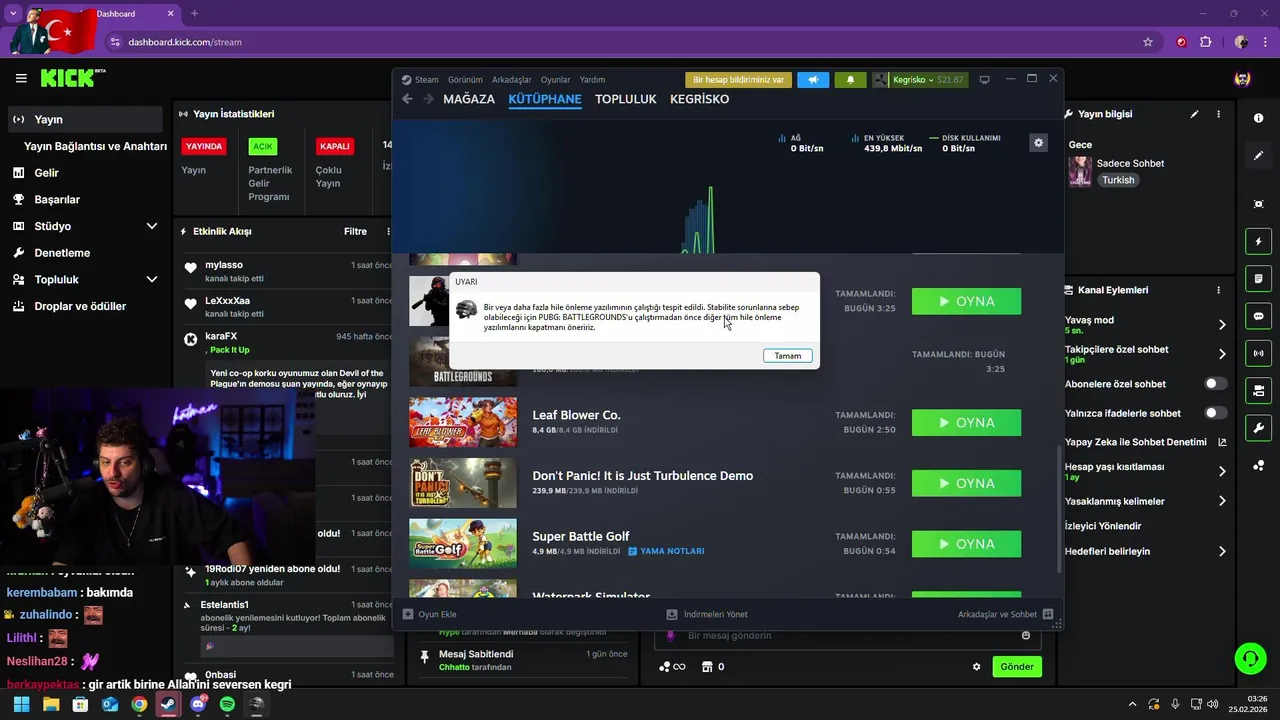Click the lightning bolt icon in right rail
The width and height of the screenshot is (1280, 720).
[x=1258, y=242]
